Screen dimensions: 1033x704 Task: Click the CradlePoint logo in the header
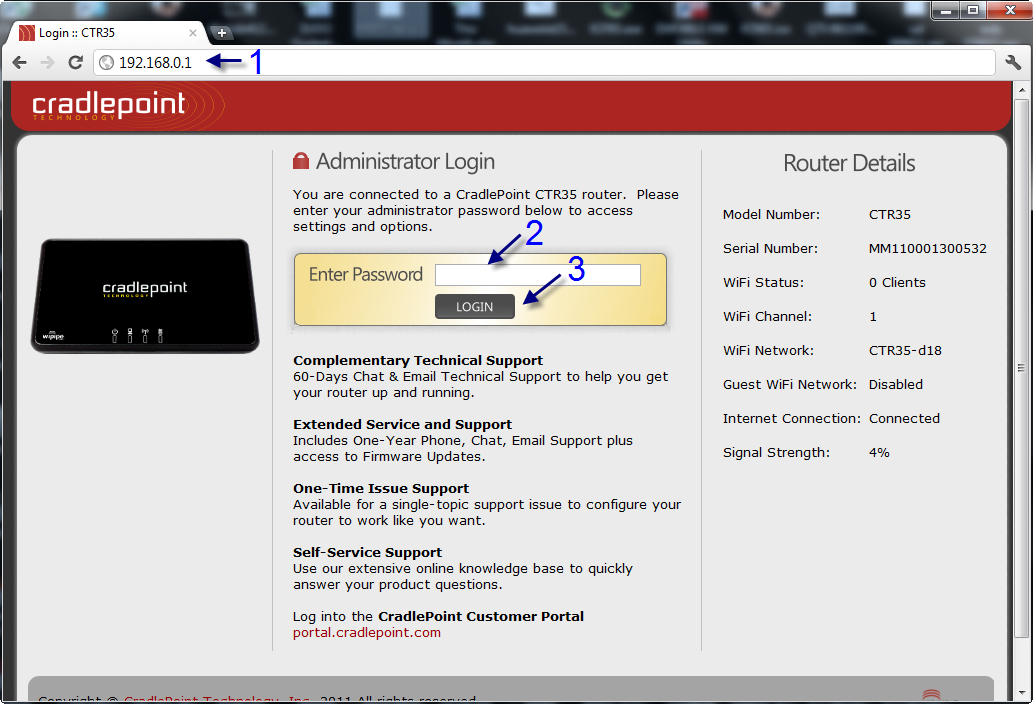point(109,105)
